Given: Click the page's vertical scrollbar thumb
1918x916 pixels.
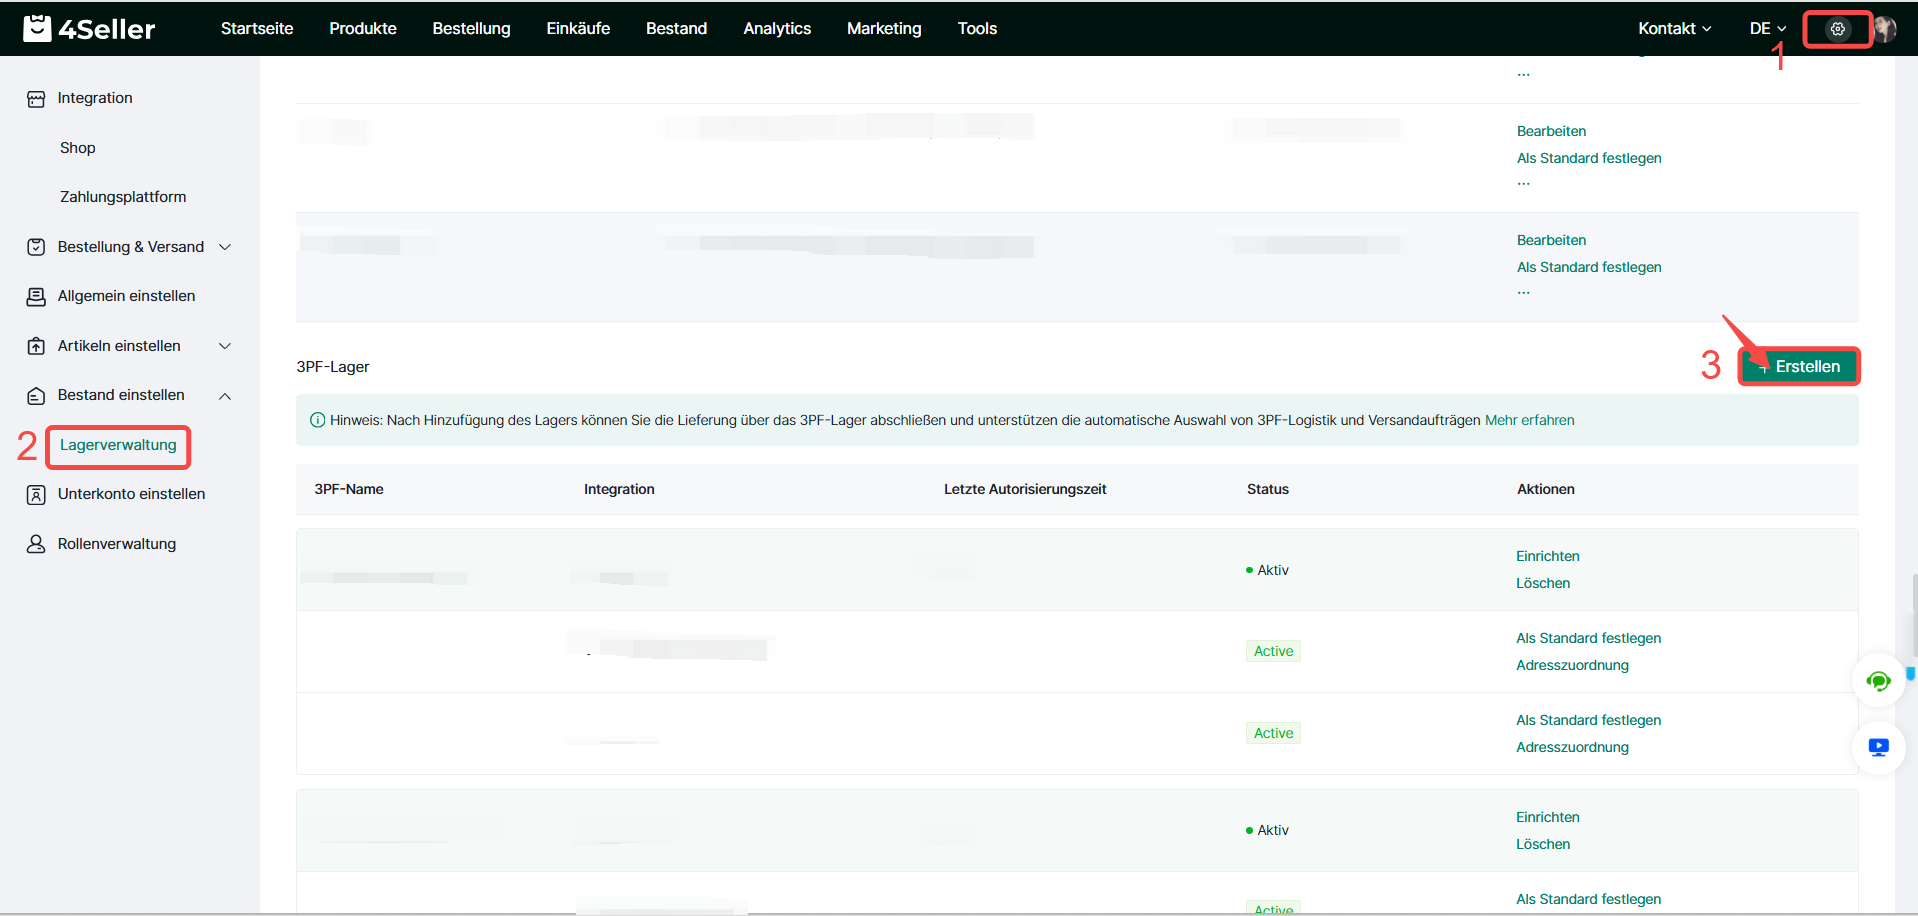Looking at the screenshot, I should [1914, 615].
